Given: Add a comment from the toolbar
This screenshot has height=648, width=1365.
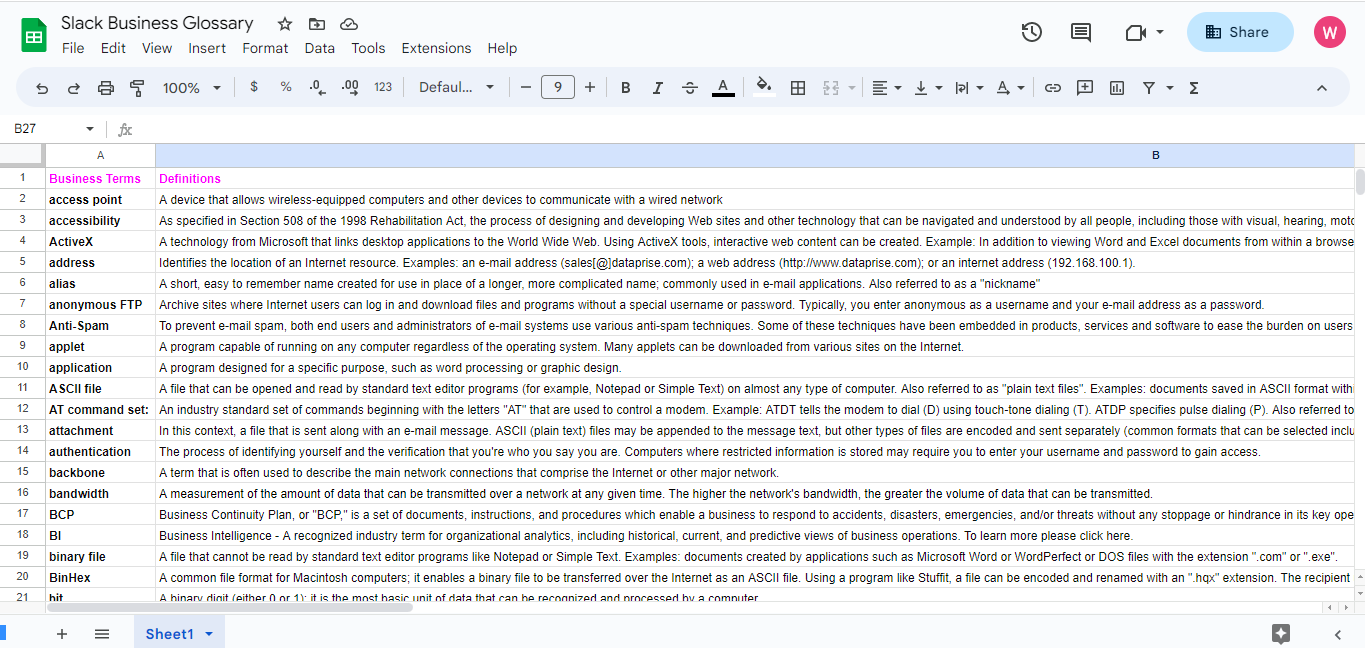Looking at the screenshot, I should tap(1084, 88).
